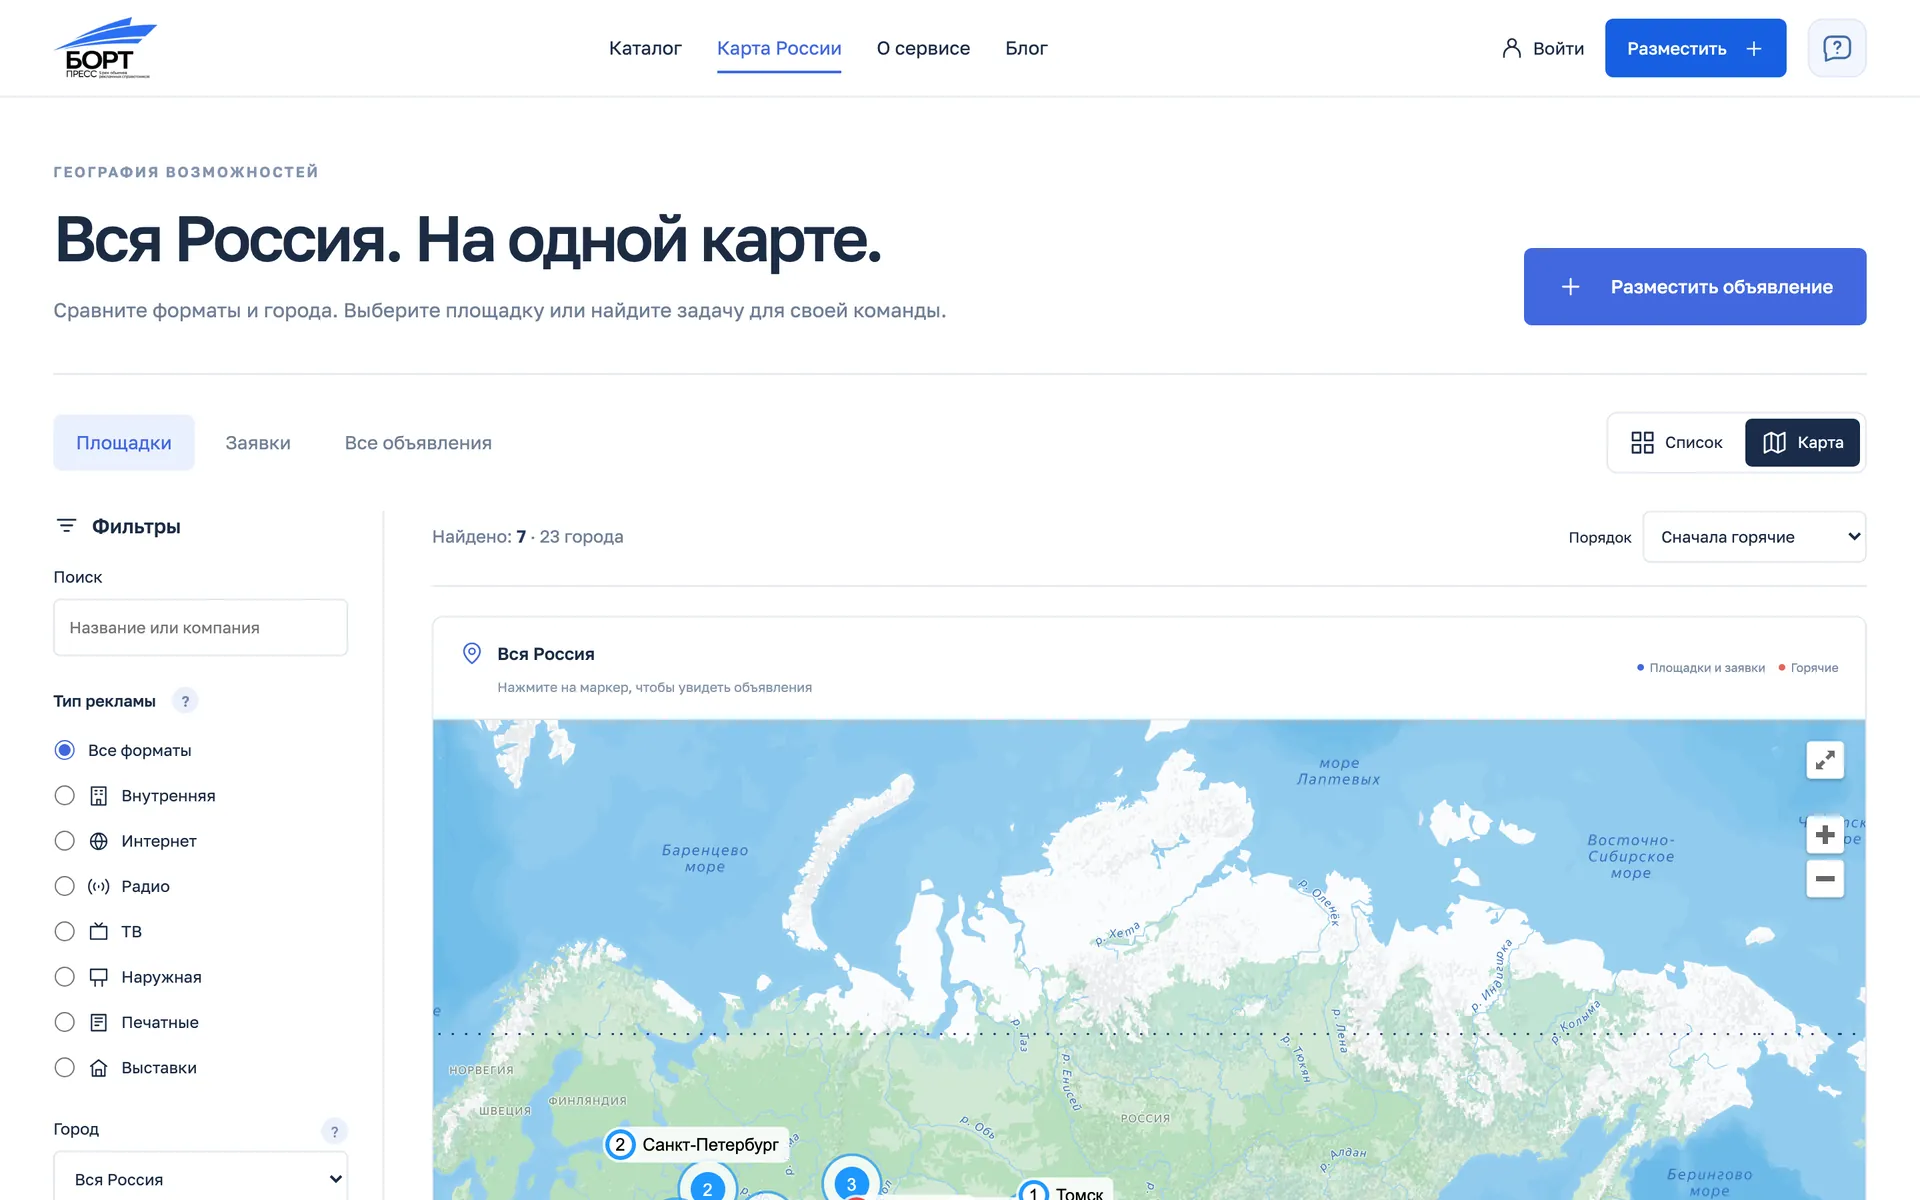Go to the О сервисе page
Screen dimensions: 1920x1200
coord(923,48)
